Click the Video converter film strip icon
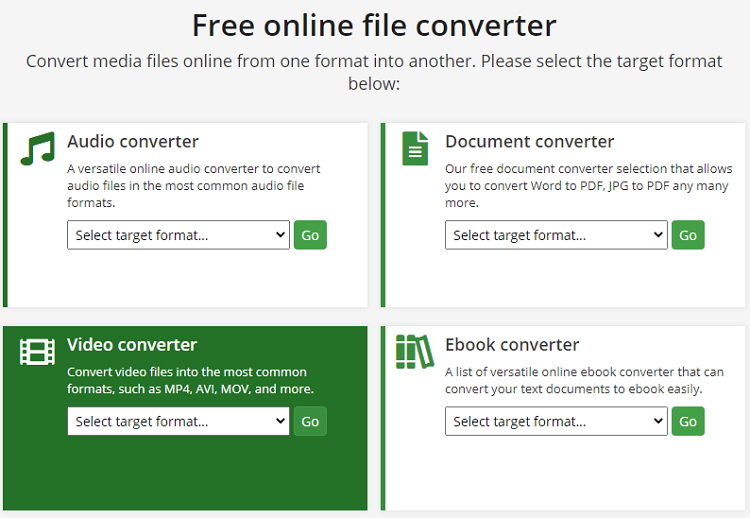This screenshot has width=750, height=518. point(37,352)
